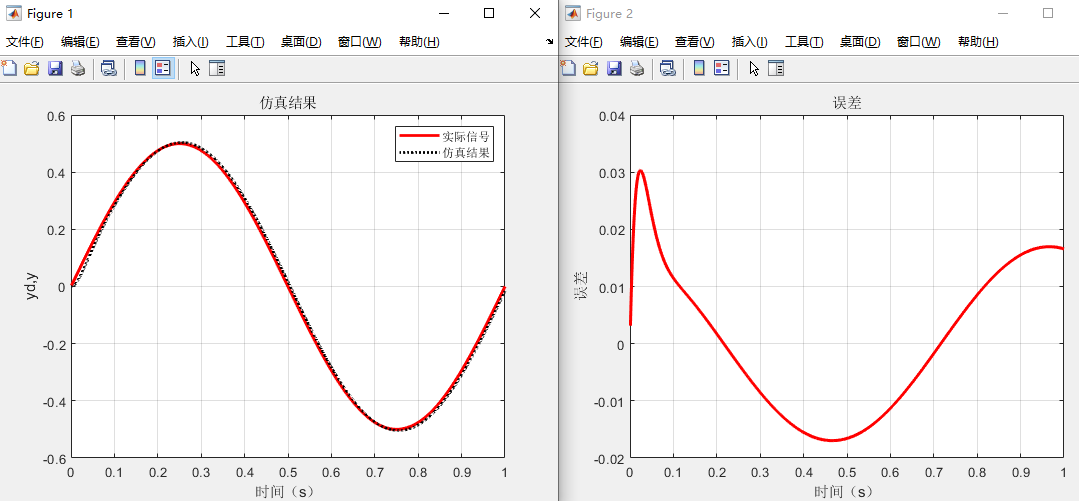Click y-tick 0.04 in Figure 2
This screenshot has height=501, width=1079.
(612, 116)
